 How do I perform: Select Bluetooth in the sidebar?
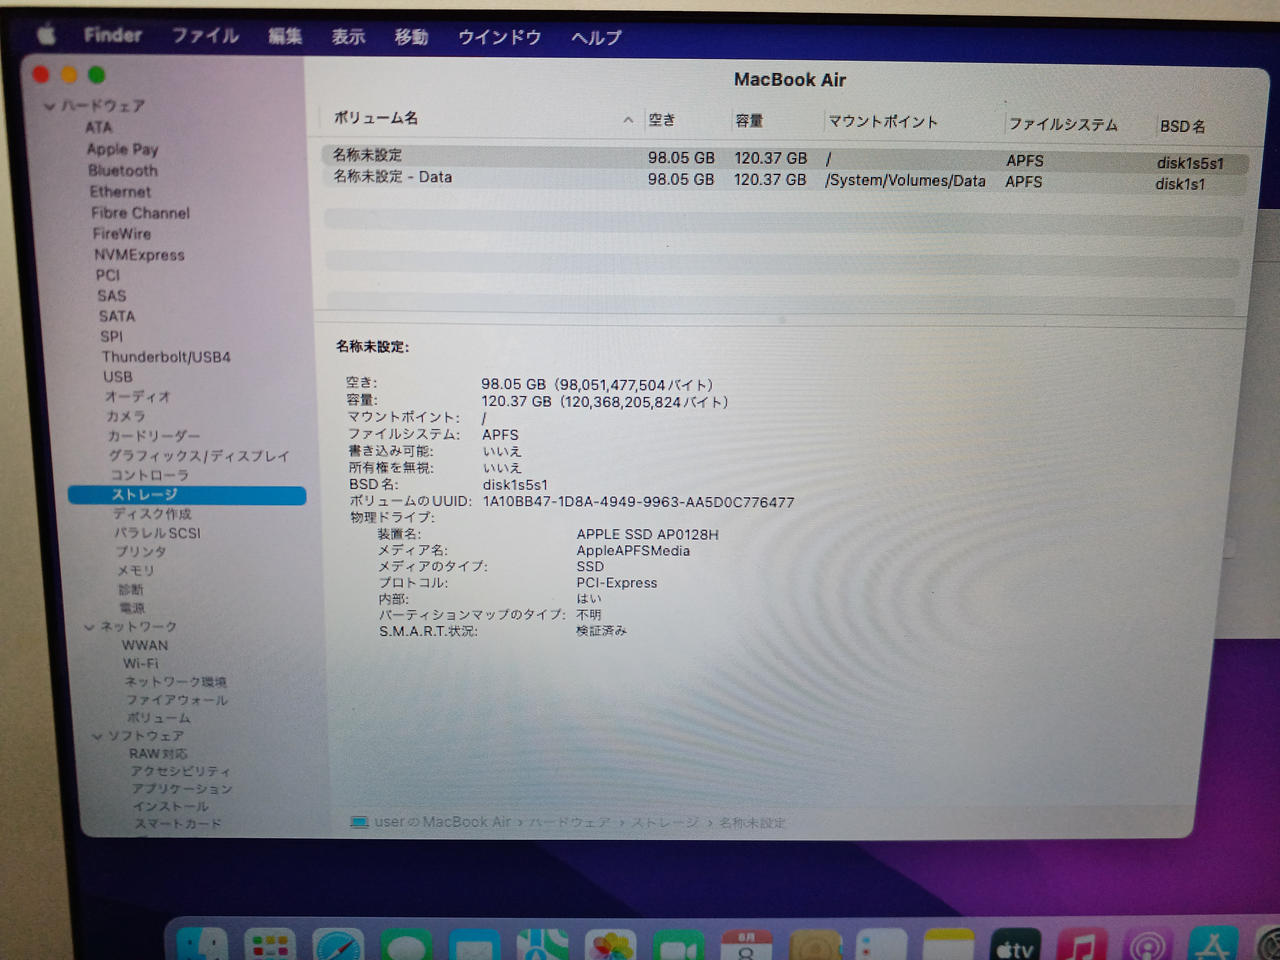tap(123, 170)
